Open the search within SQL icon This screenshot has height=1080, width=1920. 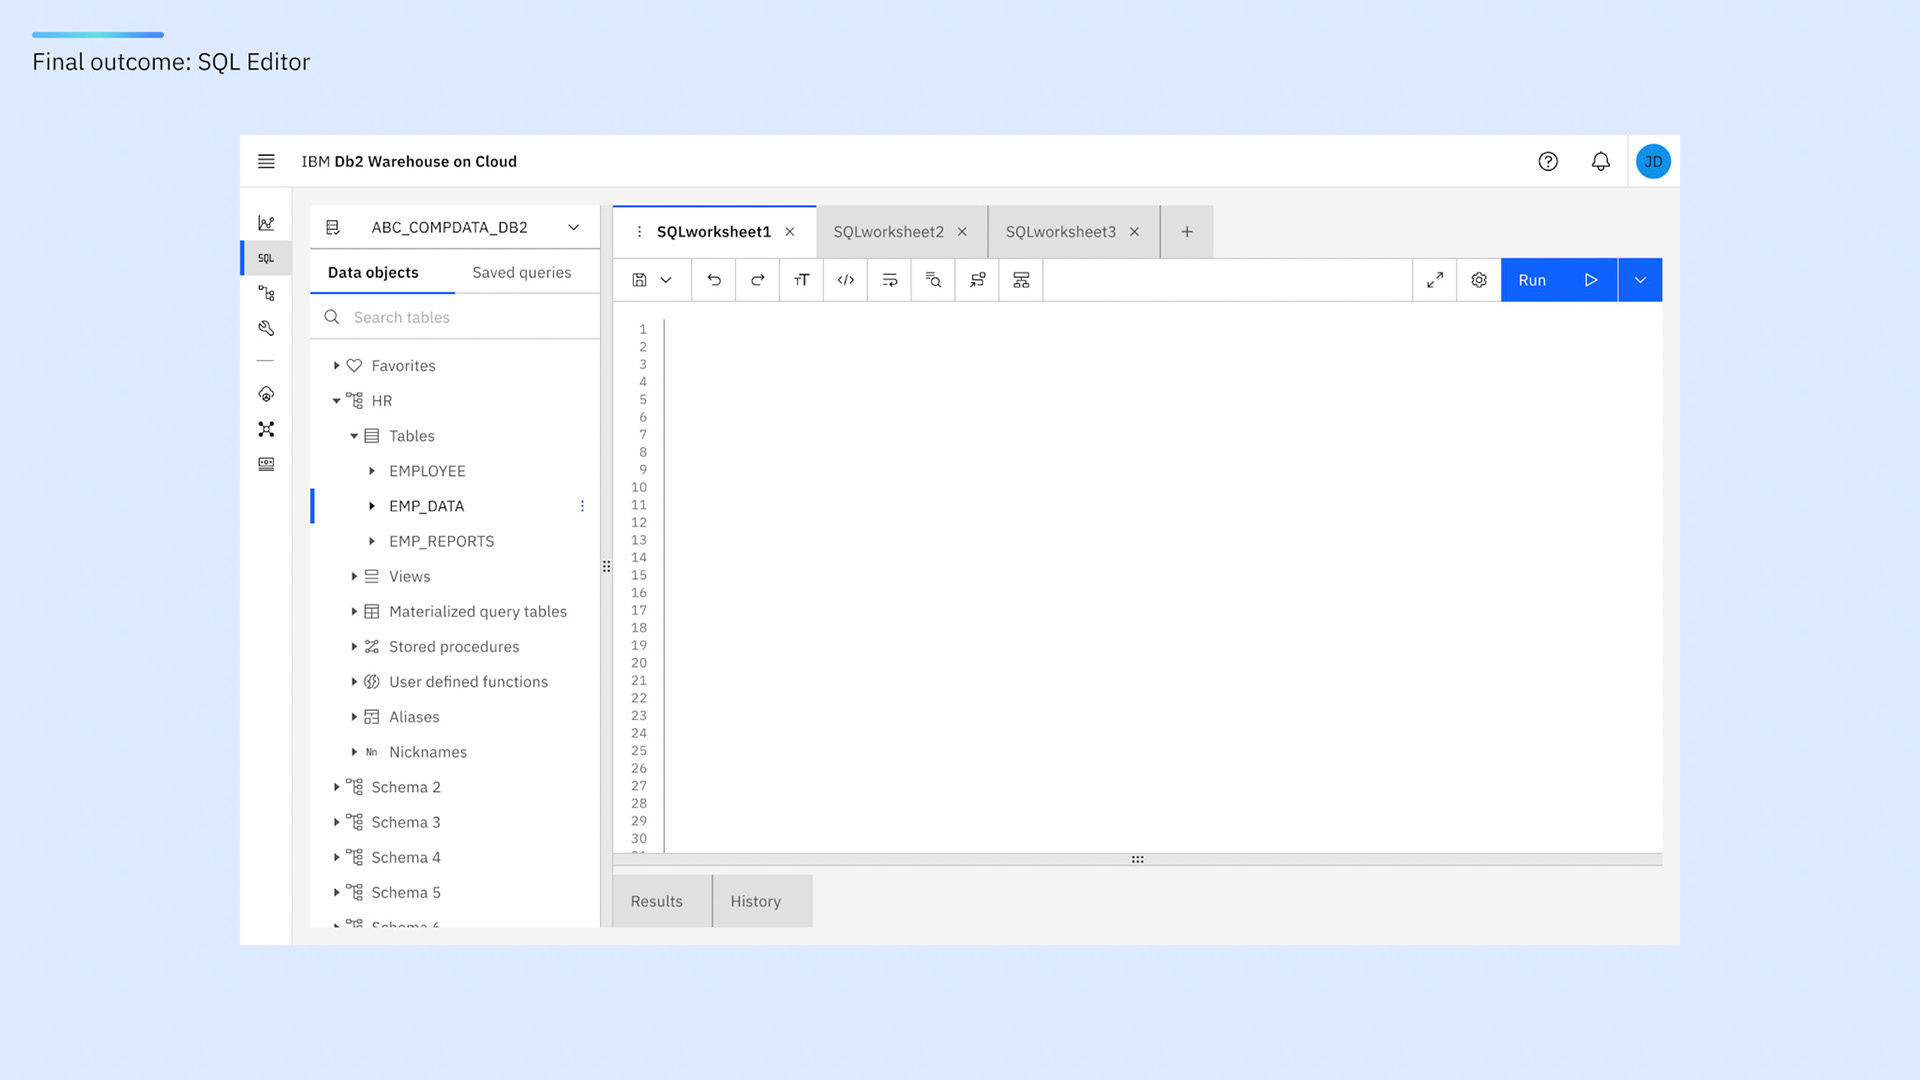pyautogui.click(x=933, y=280)
